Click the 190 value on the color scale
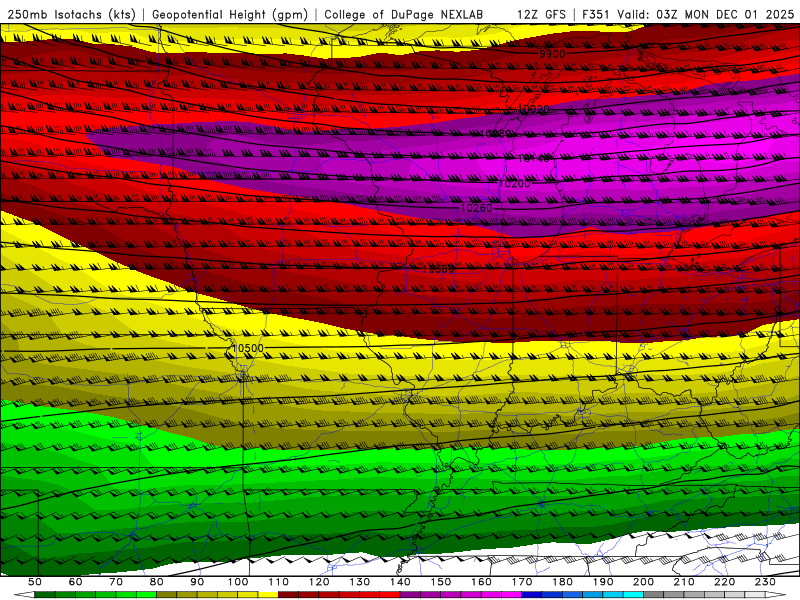This screenshot has width=800, height=600. click(603, 582)
